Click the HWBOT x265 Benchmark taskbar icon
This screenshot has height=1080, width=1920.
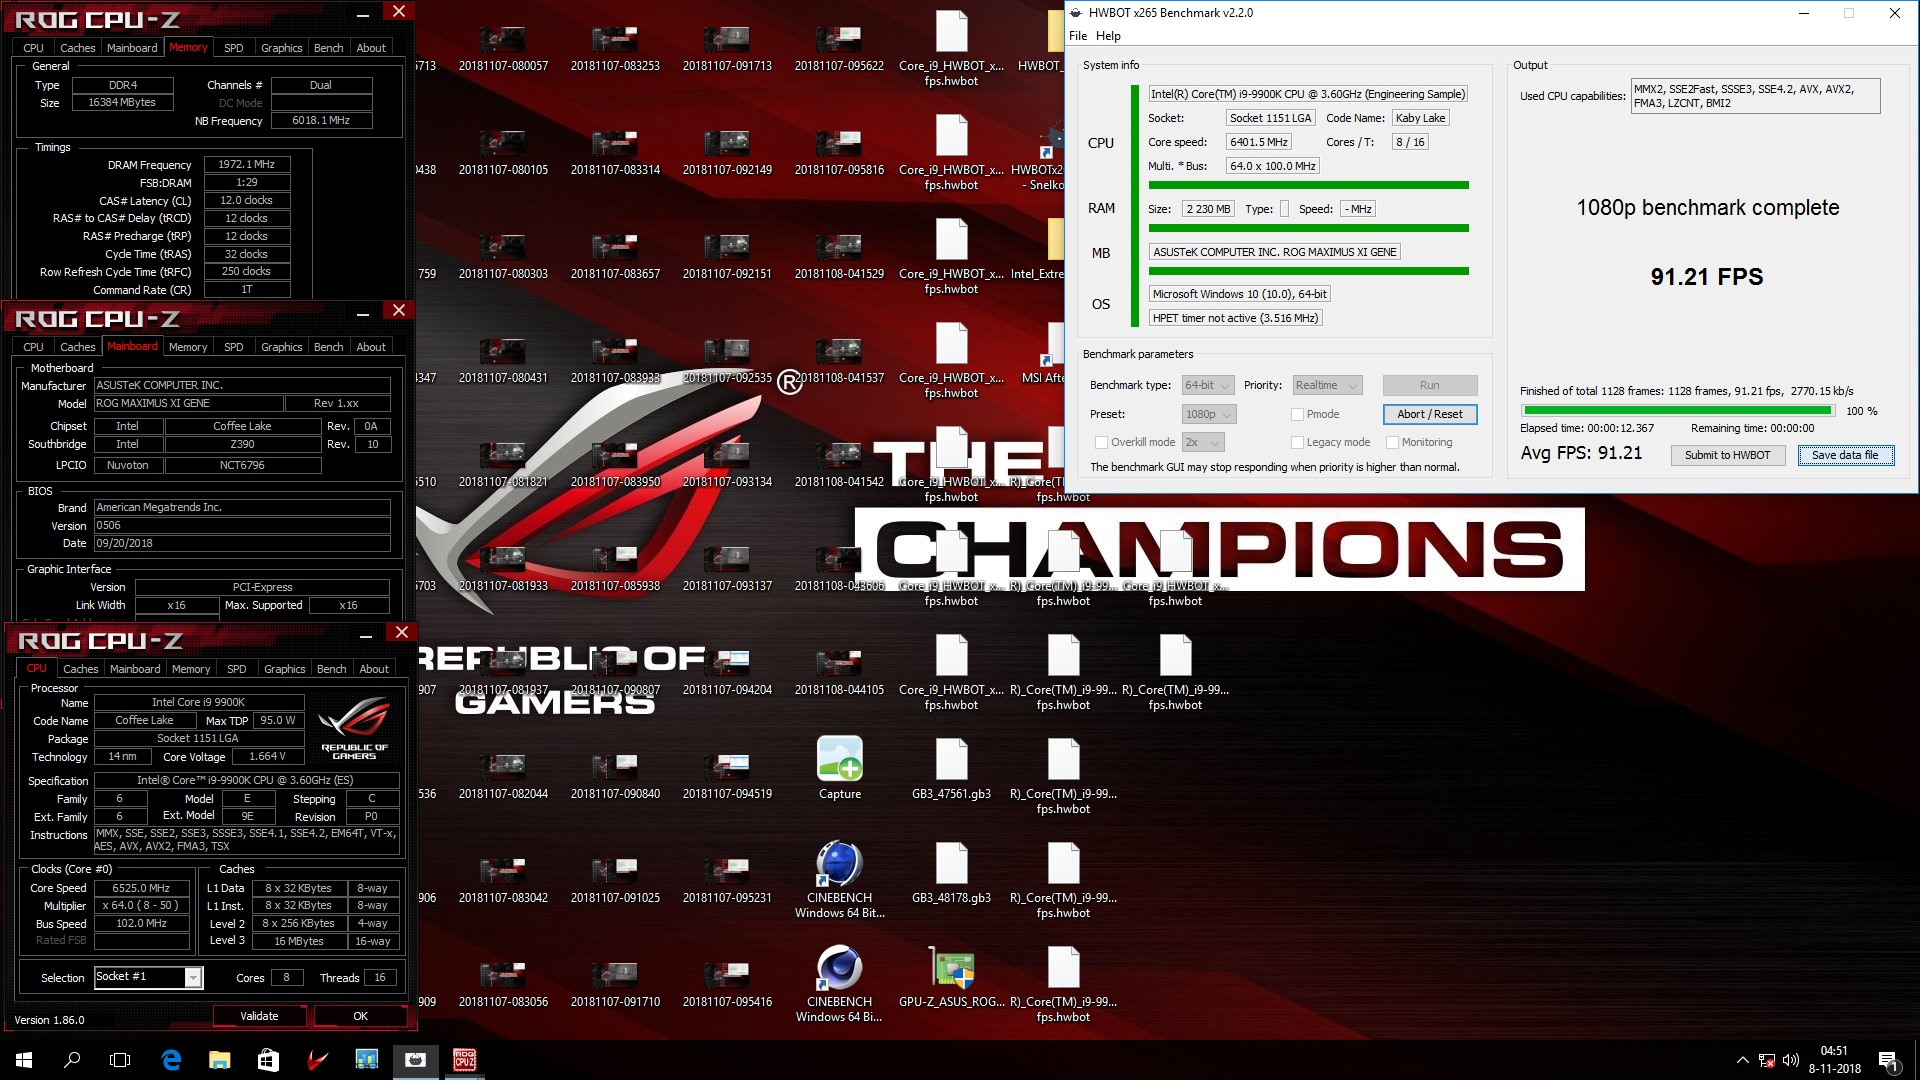(x=416, y=1060)
